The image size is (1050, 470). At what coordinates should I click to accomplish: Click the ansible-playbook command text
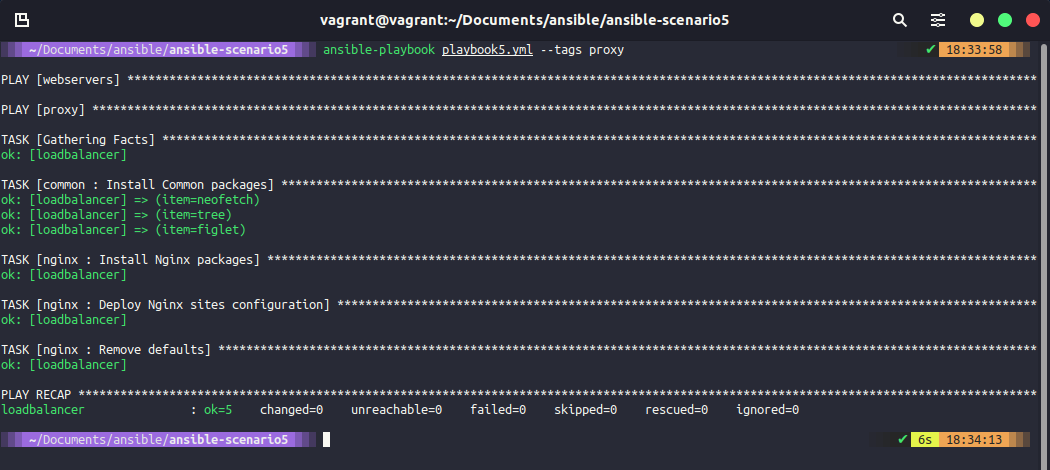pyautogui.click(x=379, y=50)
